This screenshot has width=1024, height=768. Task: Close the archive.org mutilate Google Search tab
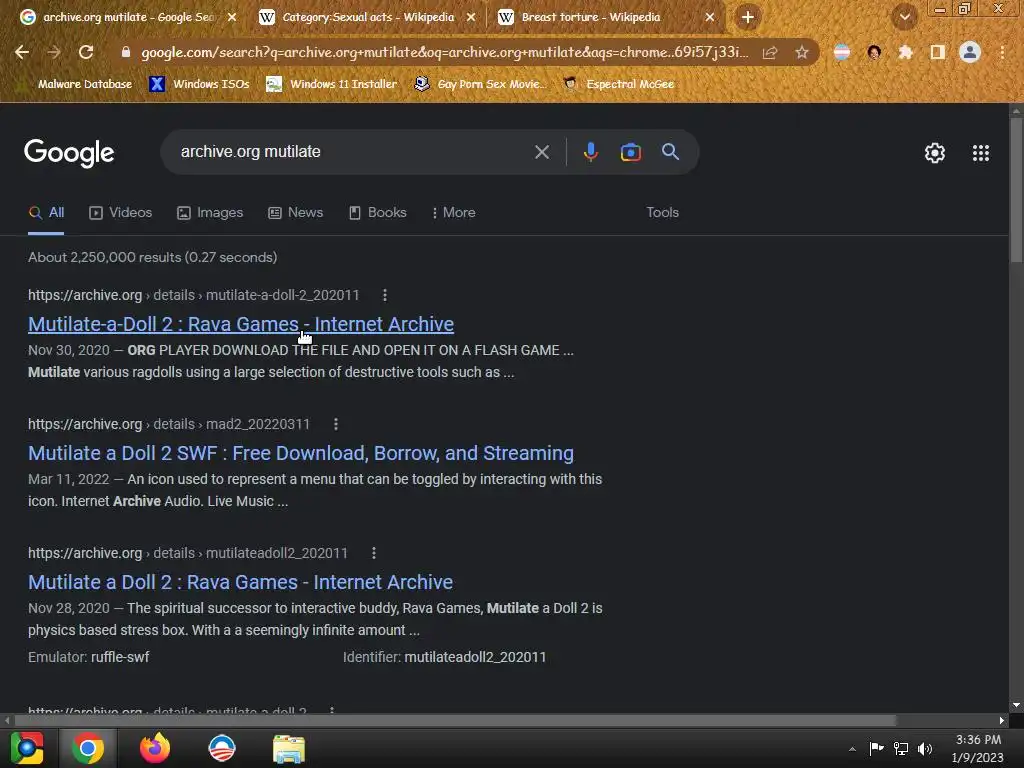[x=232, y=17]
